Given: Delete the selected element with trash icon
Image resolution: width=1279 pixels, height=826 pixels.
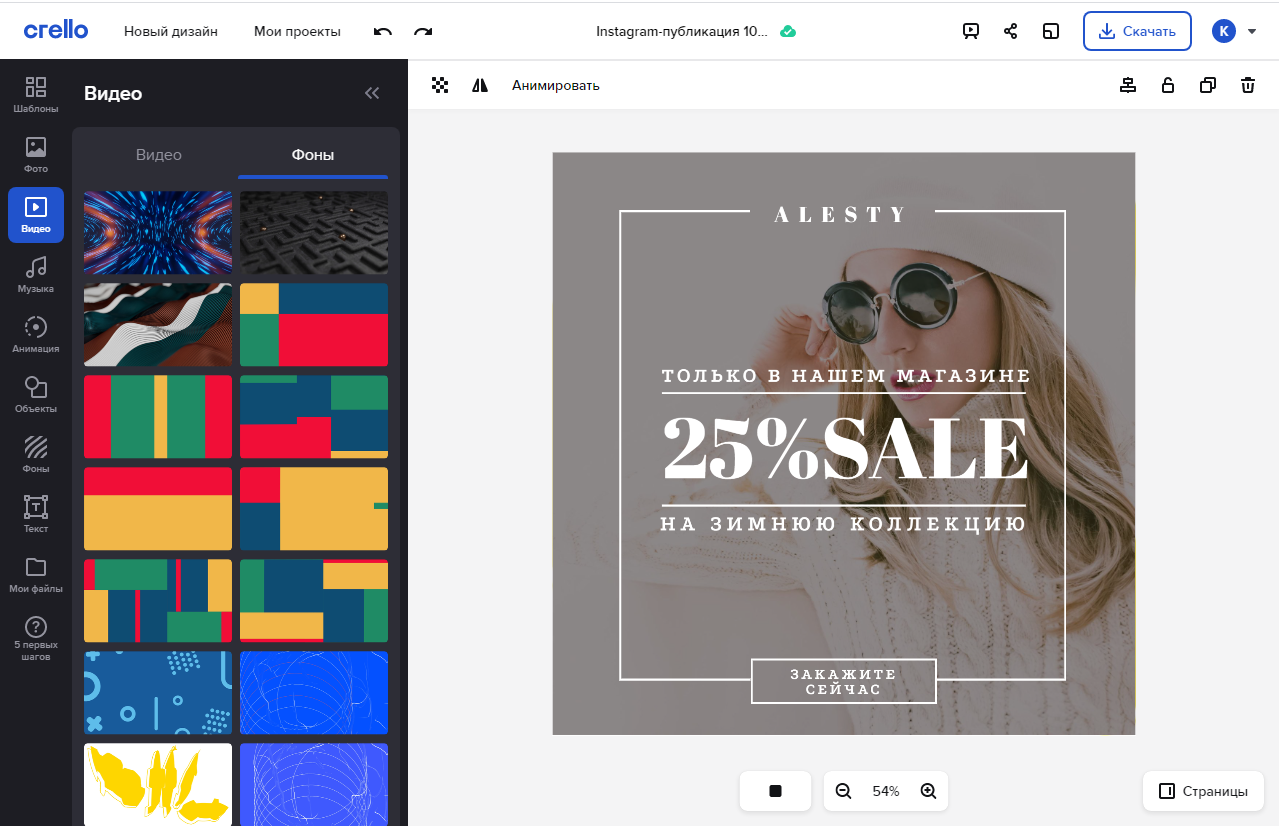Looking at the screenshot, I should coord(1248,85).
